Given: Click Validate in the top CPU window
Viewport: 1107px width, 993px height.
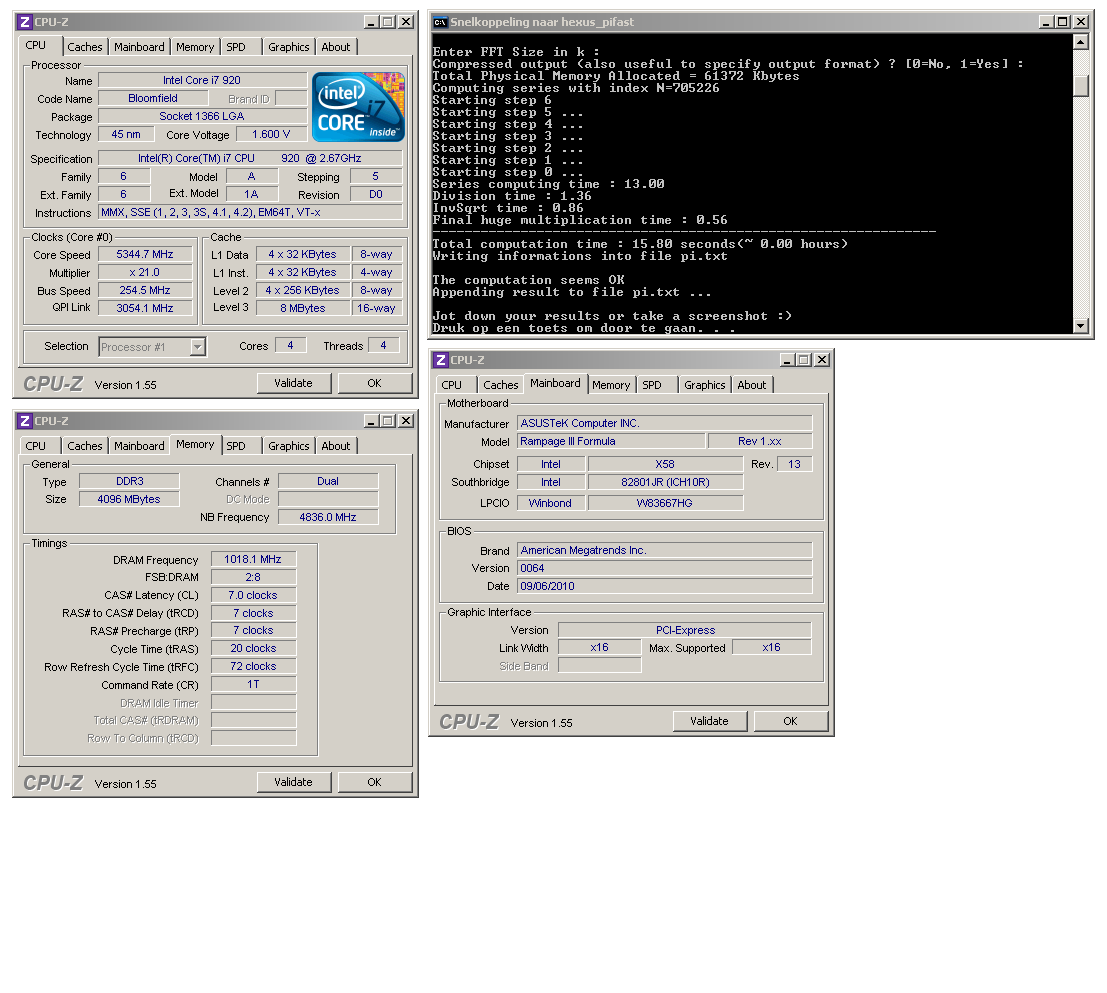Looking at the screenshot, I should click(293, 383).
